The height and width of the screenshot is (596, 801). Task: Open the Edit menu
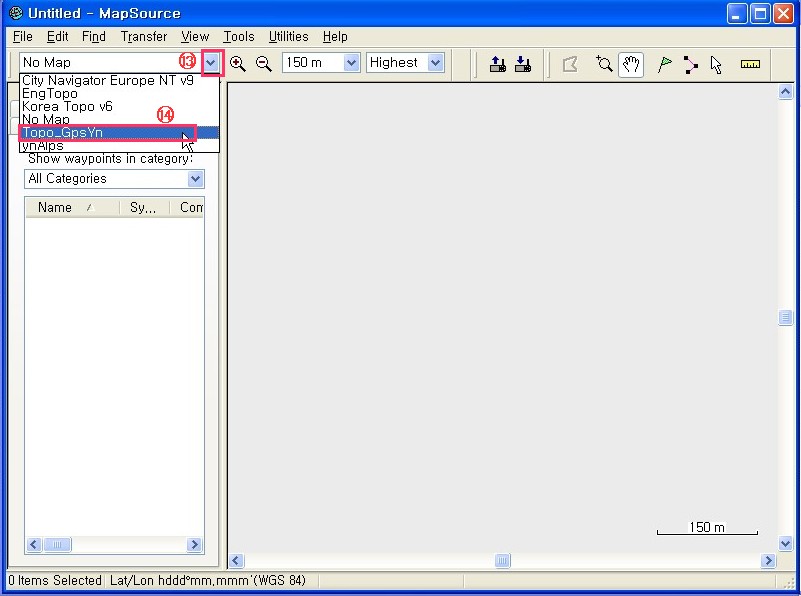pyautogui.click(x=57, y=37)
